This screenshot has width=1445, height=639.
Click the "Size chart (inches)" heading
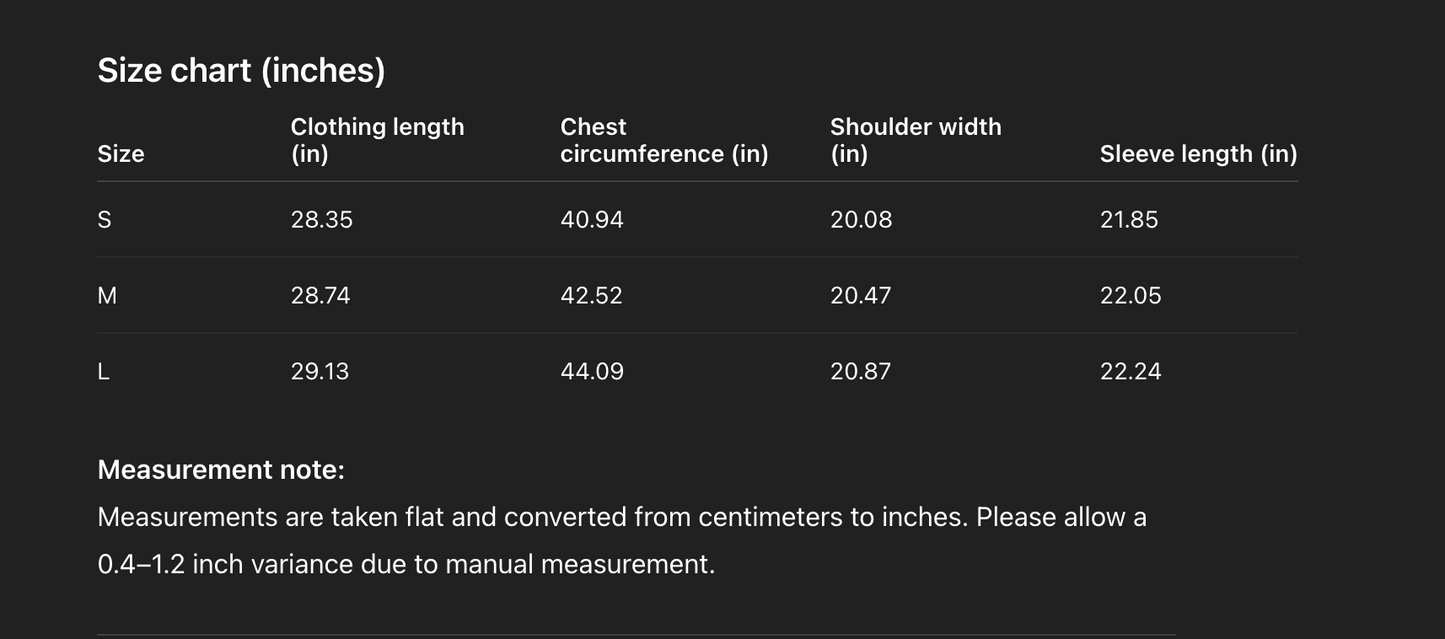coord(241,70)
